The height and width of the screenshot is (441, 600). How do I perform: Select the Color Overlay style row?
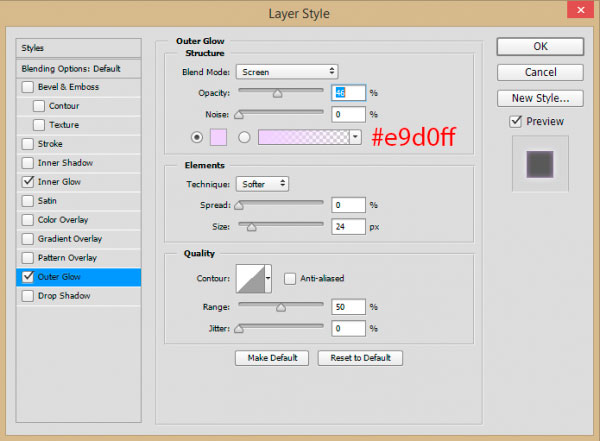click(78, 220)
